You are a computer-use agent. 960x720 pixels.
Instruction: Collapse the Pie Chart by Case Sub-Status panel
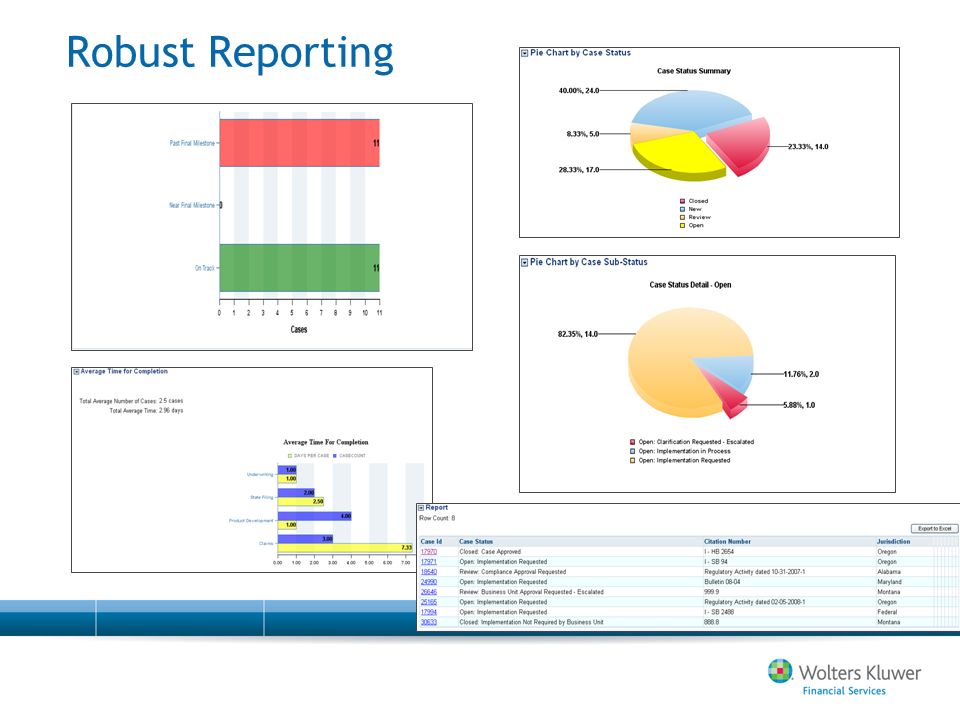pyautogui.click(x=524, y=263)
